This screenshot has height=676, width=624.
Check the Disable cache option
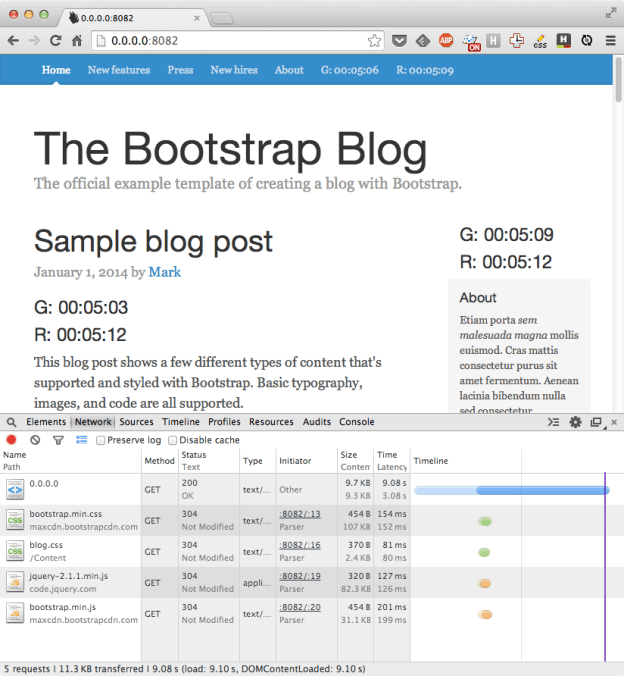coord(173,440)
